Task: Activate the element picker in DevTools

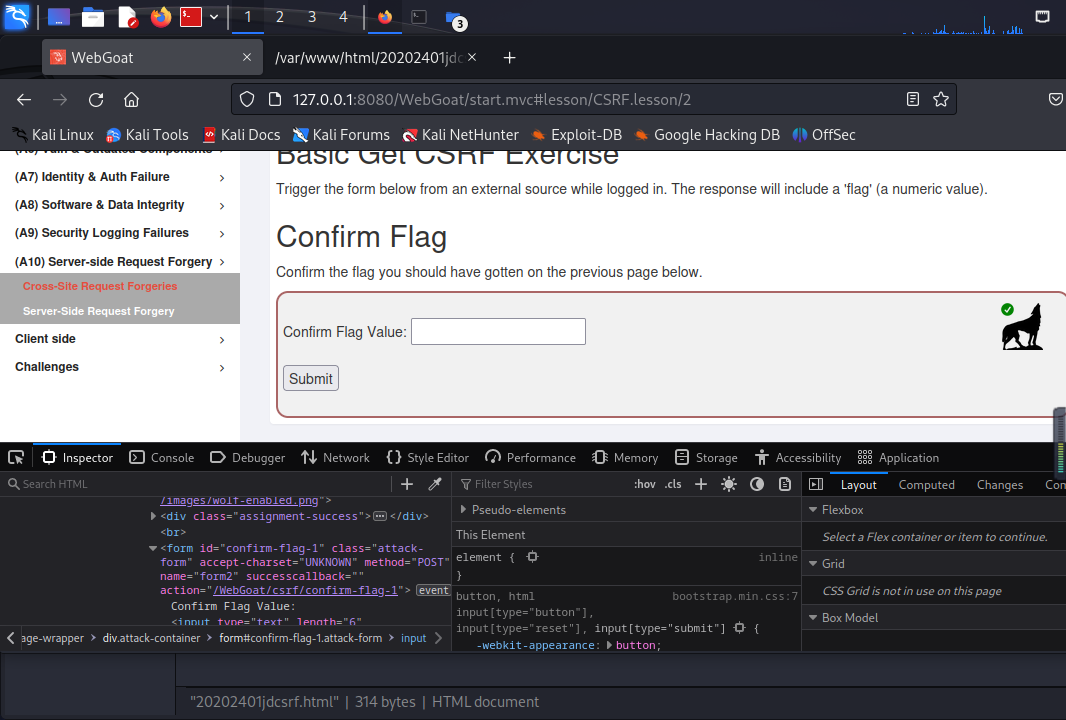Action: pos(16,458)
